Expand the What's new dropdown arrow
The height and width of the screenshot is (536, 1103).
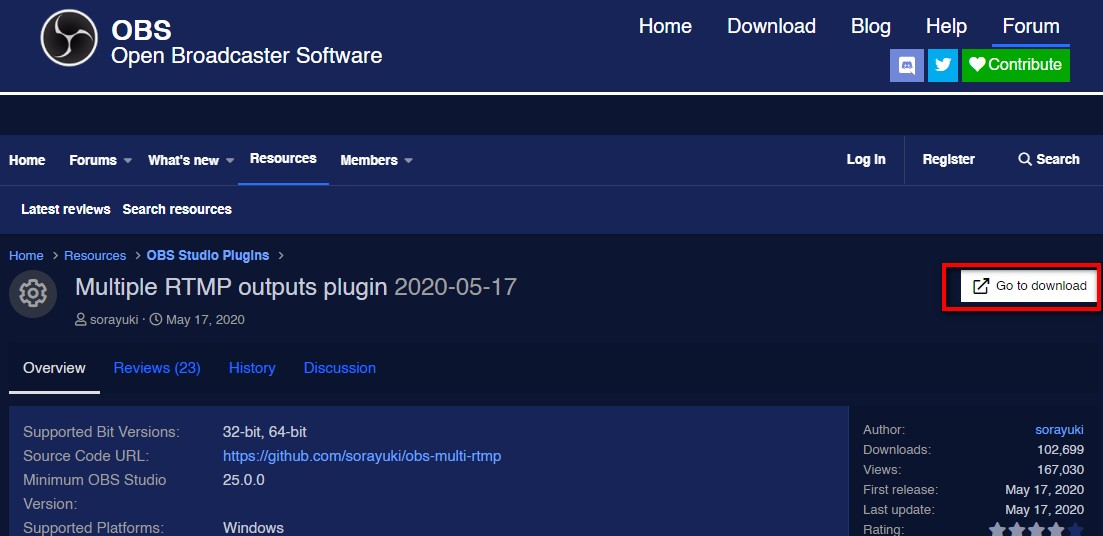[230, 160]
